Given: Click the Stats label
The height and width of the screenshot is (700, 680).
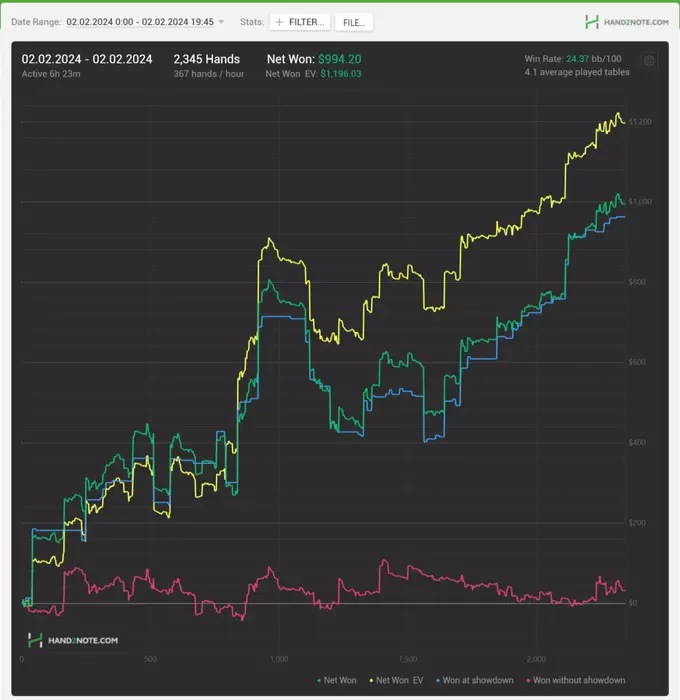Looking at the screenshot, I should tap(252, 22).
